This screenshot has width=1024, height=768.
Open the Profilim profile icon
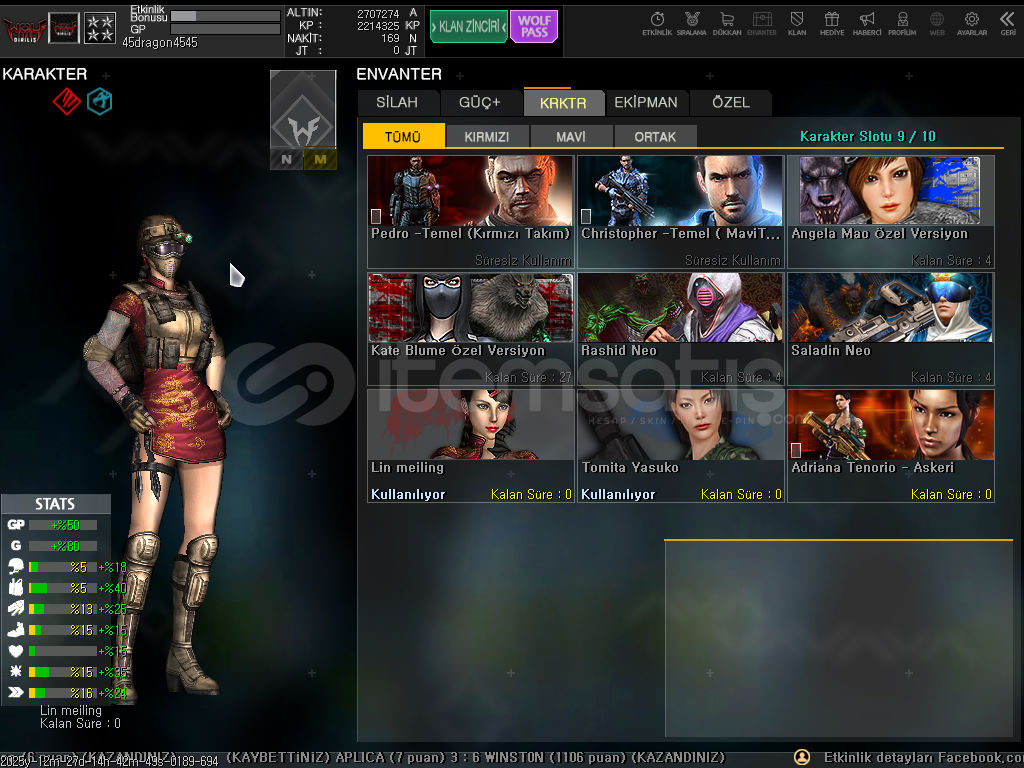(902, 24)
